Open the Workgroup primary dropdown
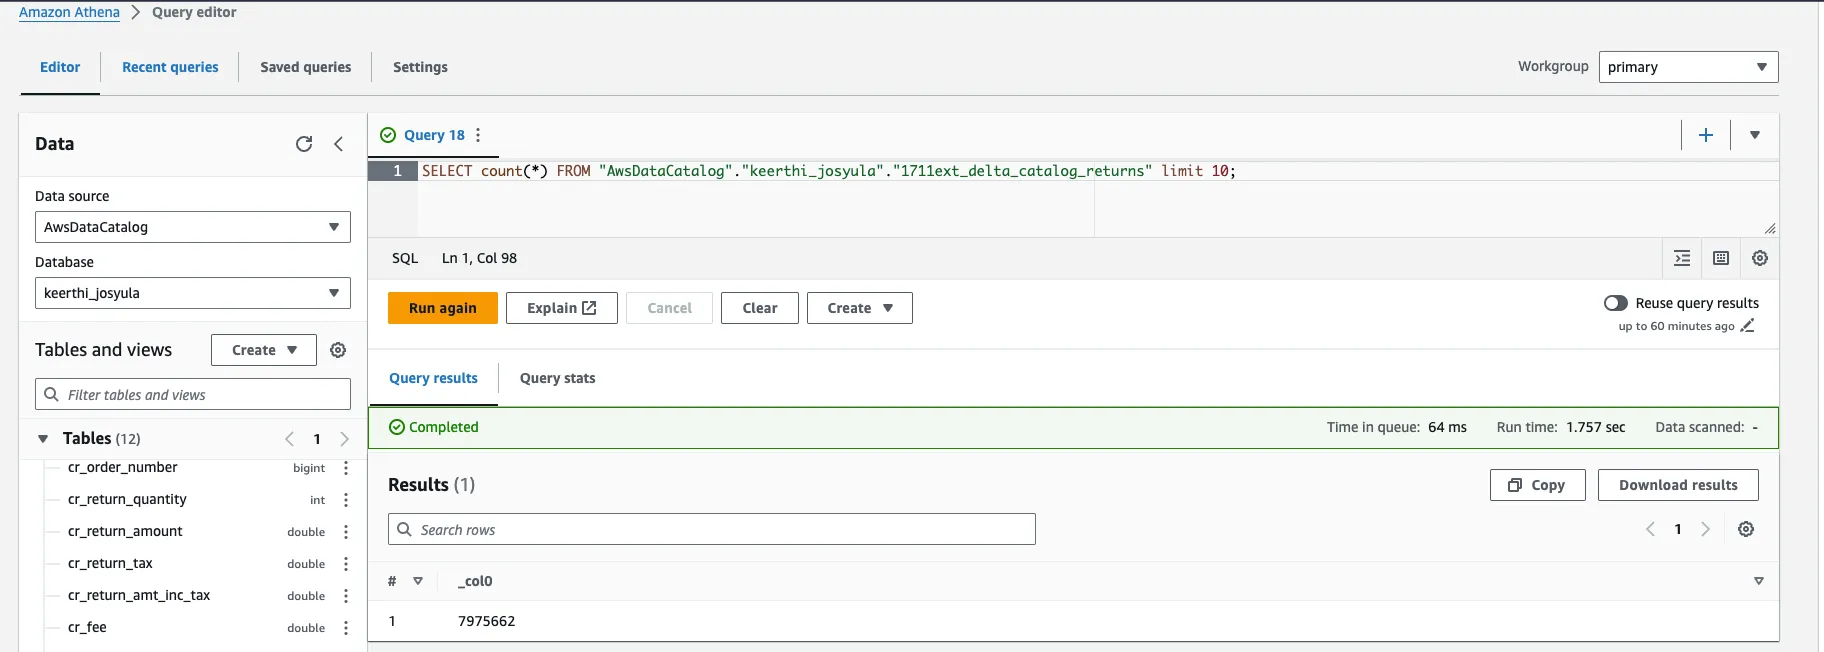This screenshot has width=1824, height=652. pos(1688,67)
